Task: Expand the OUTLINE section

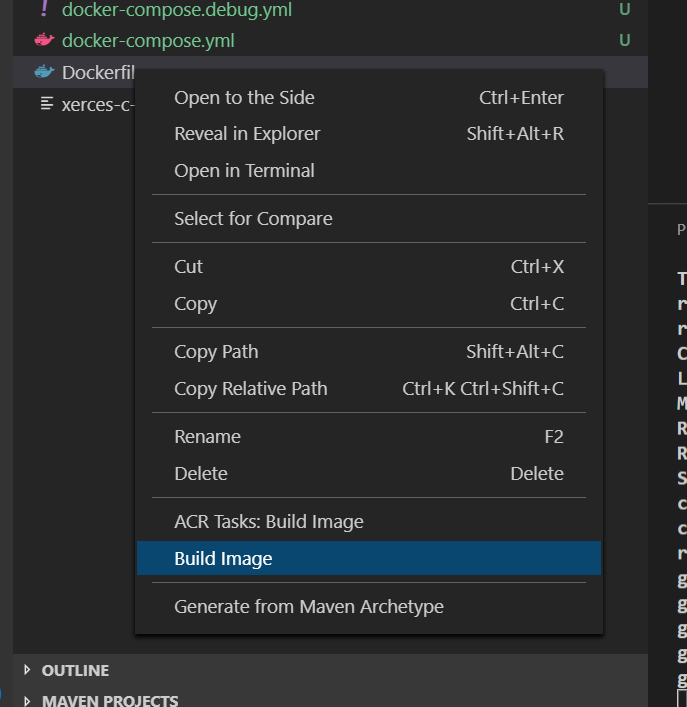Action: pyautogui.click(x=27, y=671)
